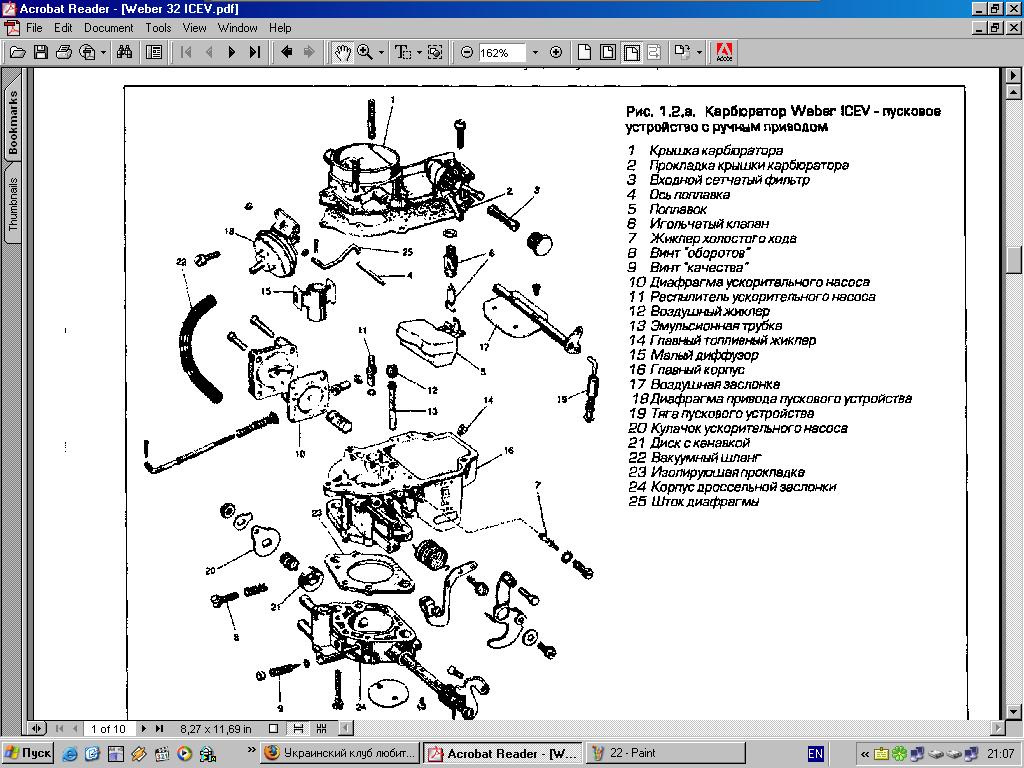Click the page number field "1 of 10"
Screen dimensions: 1024x768
coord(108,729)
